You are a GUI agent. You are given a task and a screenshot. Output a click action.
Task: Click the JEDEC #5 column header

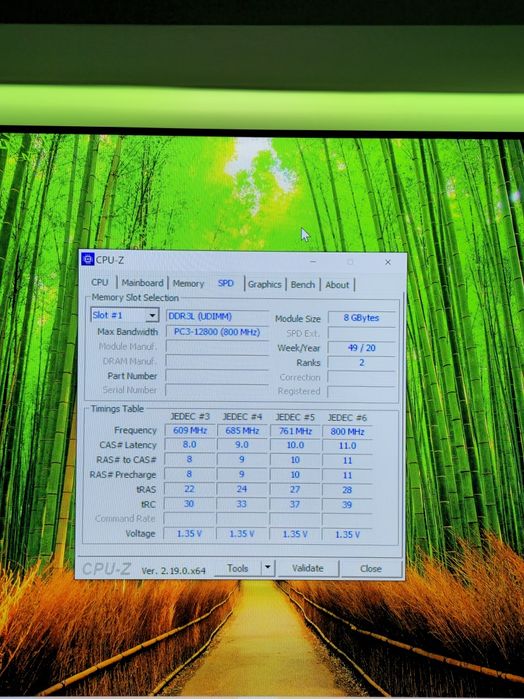(x=295, y=417)
